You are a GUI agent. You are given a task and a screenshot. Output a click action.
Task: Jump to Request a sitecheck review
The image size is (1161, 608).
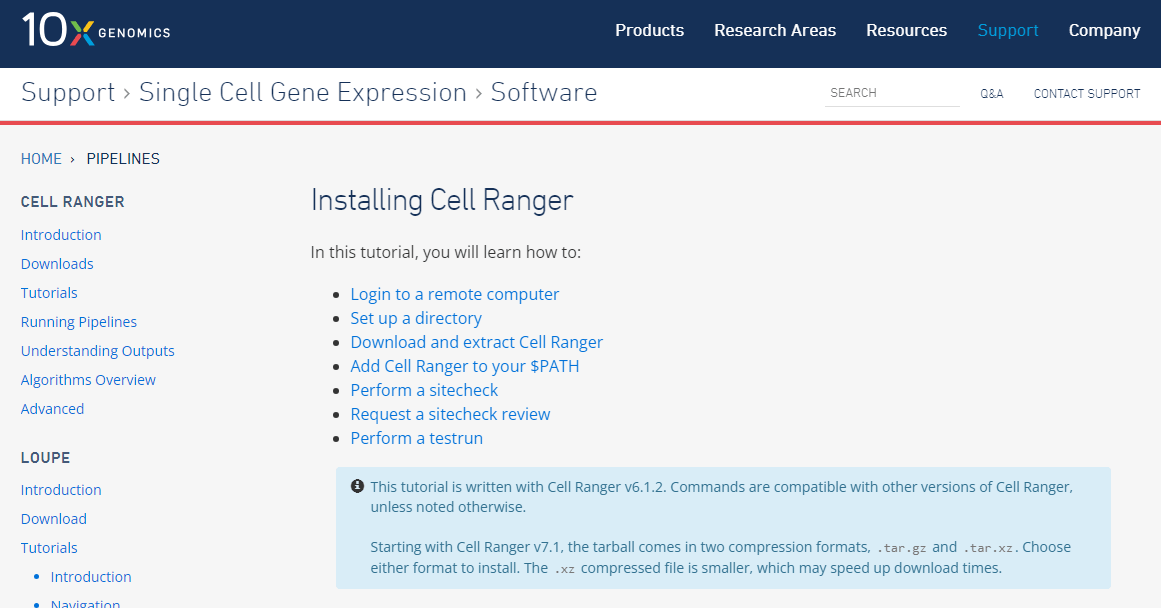tap(450, 414)
